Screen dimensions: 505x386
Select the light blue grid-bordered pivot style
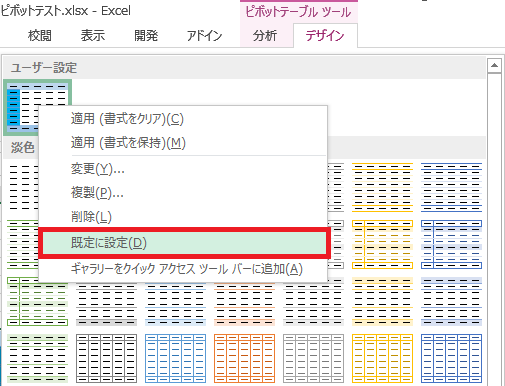click(x=175, y=359)
